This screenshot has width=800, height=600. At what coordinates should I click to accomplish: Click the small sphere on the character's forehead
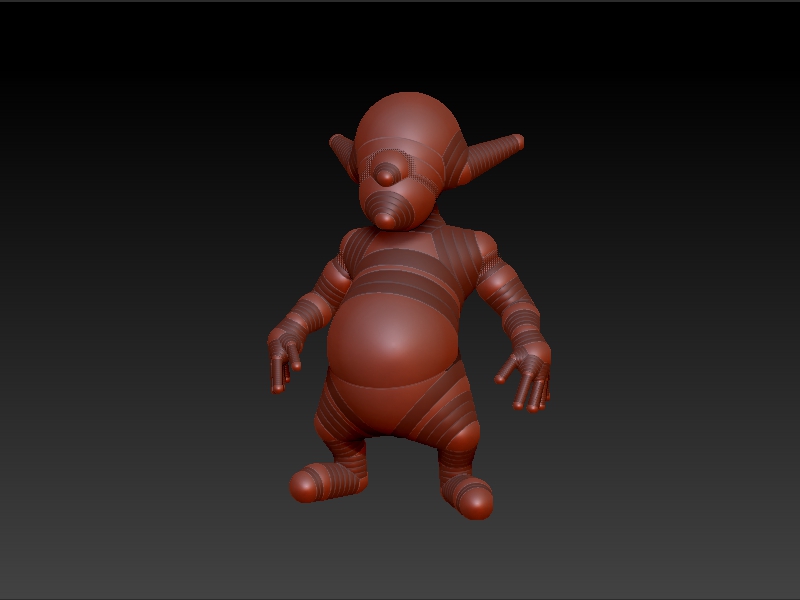coord(385,178)
